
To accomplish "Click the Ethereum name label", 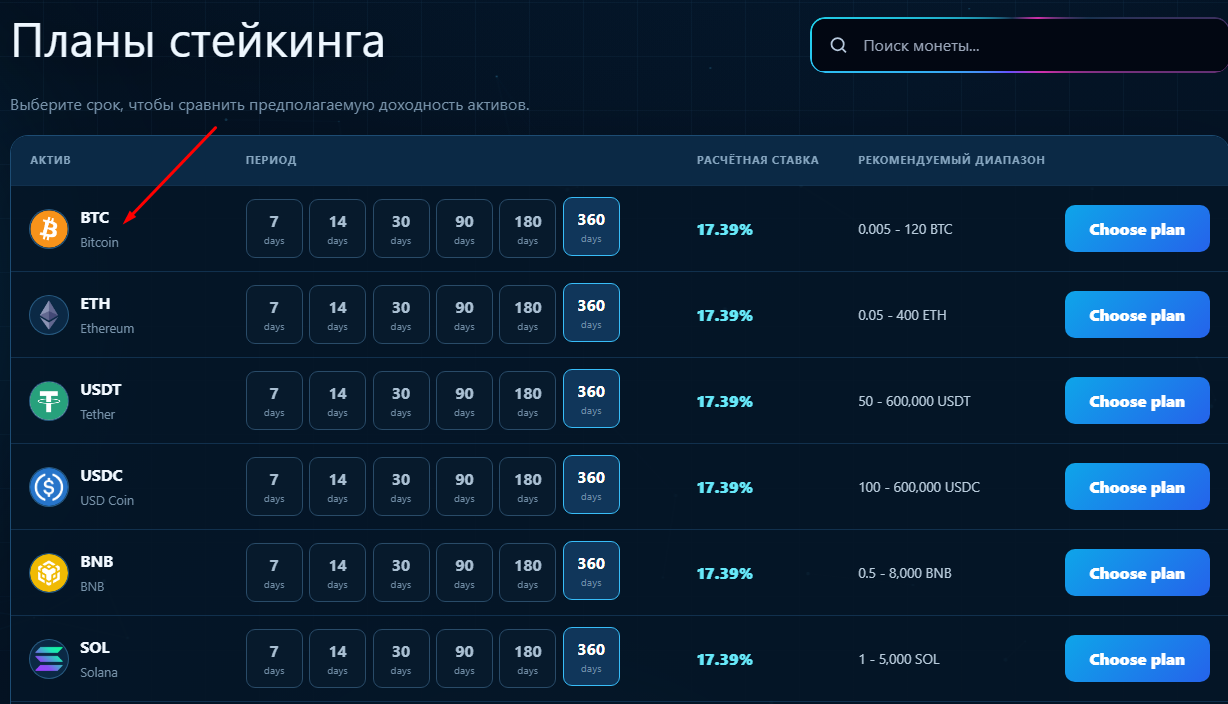I will point(107,328).
